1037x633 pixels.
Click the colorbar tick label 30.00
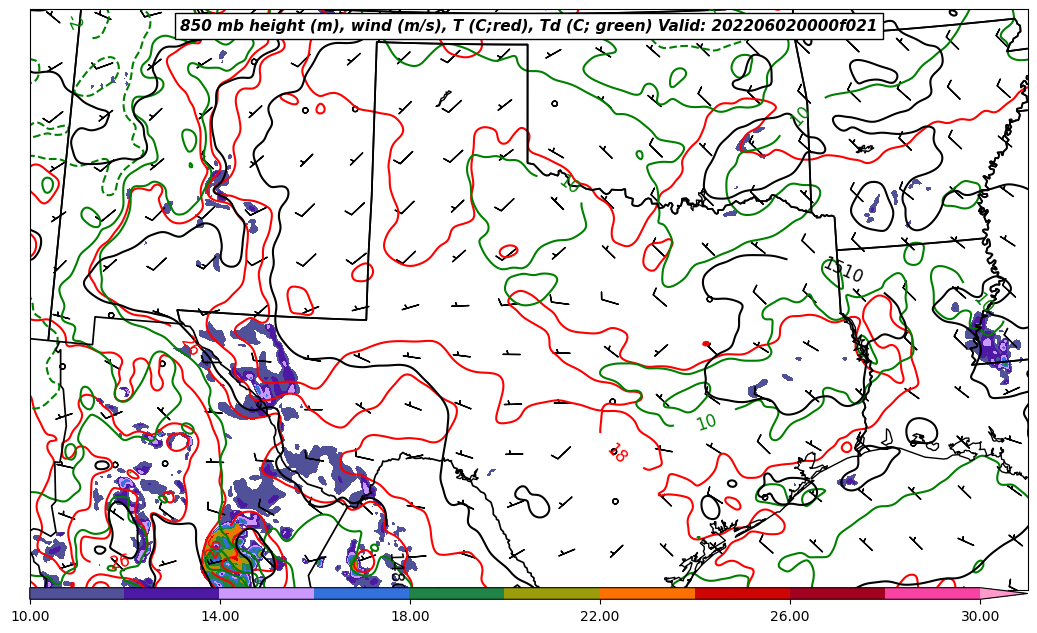click(980, 616)
